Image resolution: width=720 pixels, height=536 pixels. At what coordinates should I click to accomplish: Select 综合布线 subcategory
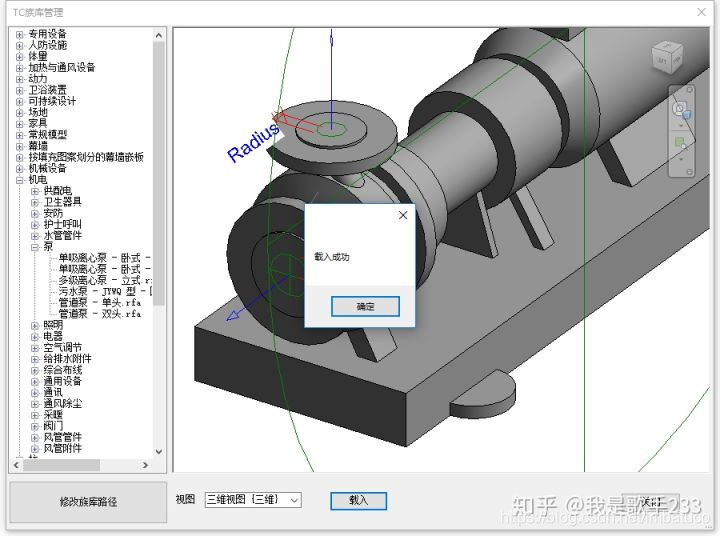tap(62, 370)
